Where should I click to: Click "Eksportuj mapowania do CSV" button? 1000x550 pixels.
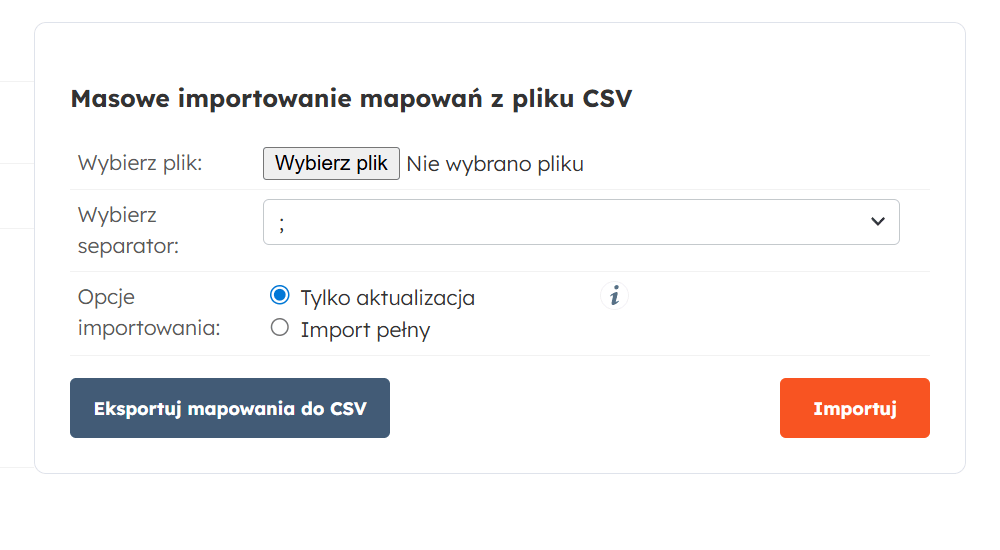click(x=230, y=408)
